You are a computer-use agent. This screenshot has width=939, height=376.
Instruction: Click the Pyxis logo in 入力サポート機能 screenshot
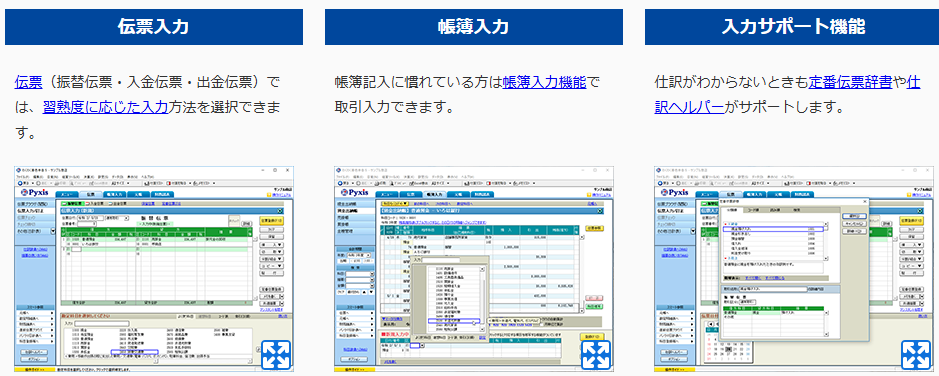tap(674, 193)
